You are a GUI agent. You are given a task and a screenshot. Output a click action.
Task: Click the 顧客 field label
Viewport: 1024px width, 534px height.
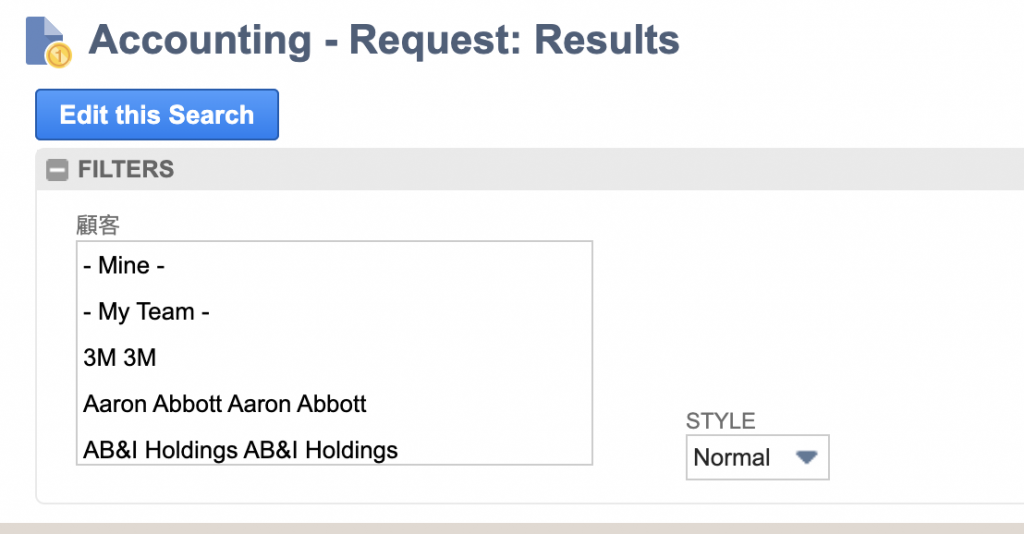point(98,225)
